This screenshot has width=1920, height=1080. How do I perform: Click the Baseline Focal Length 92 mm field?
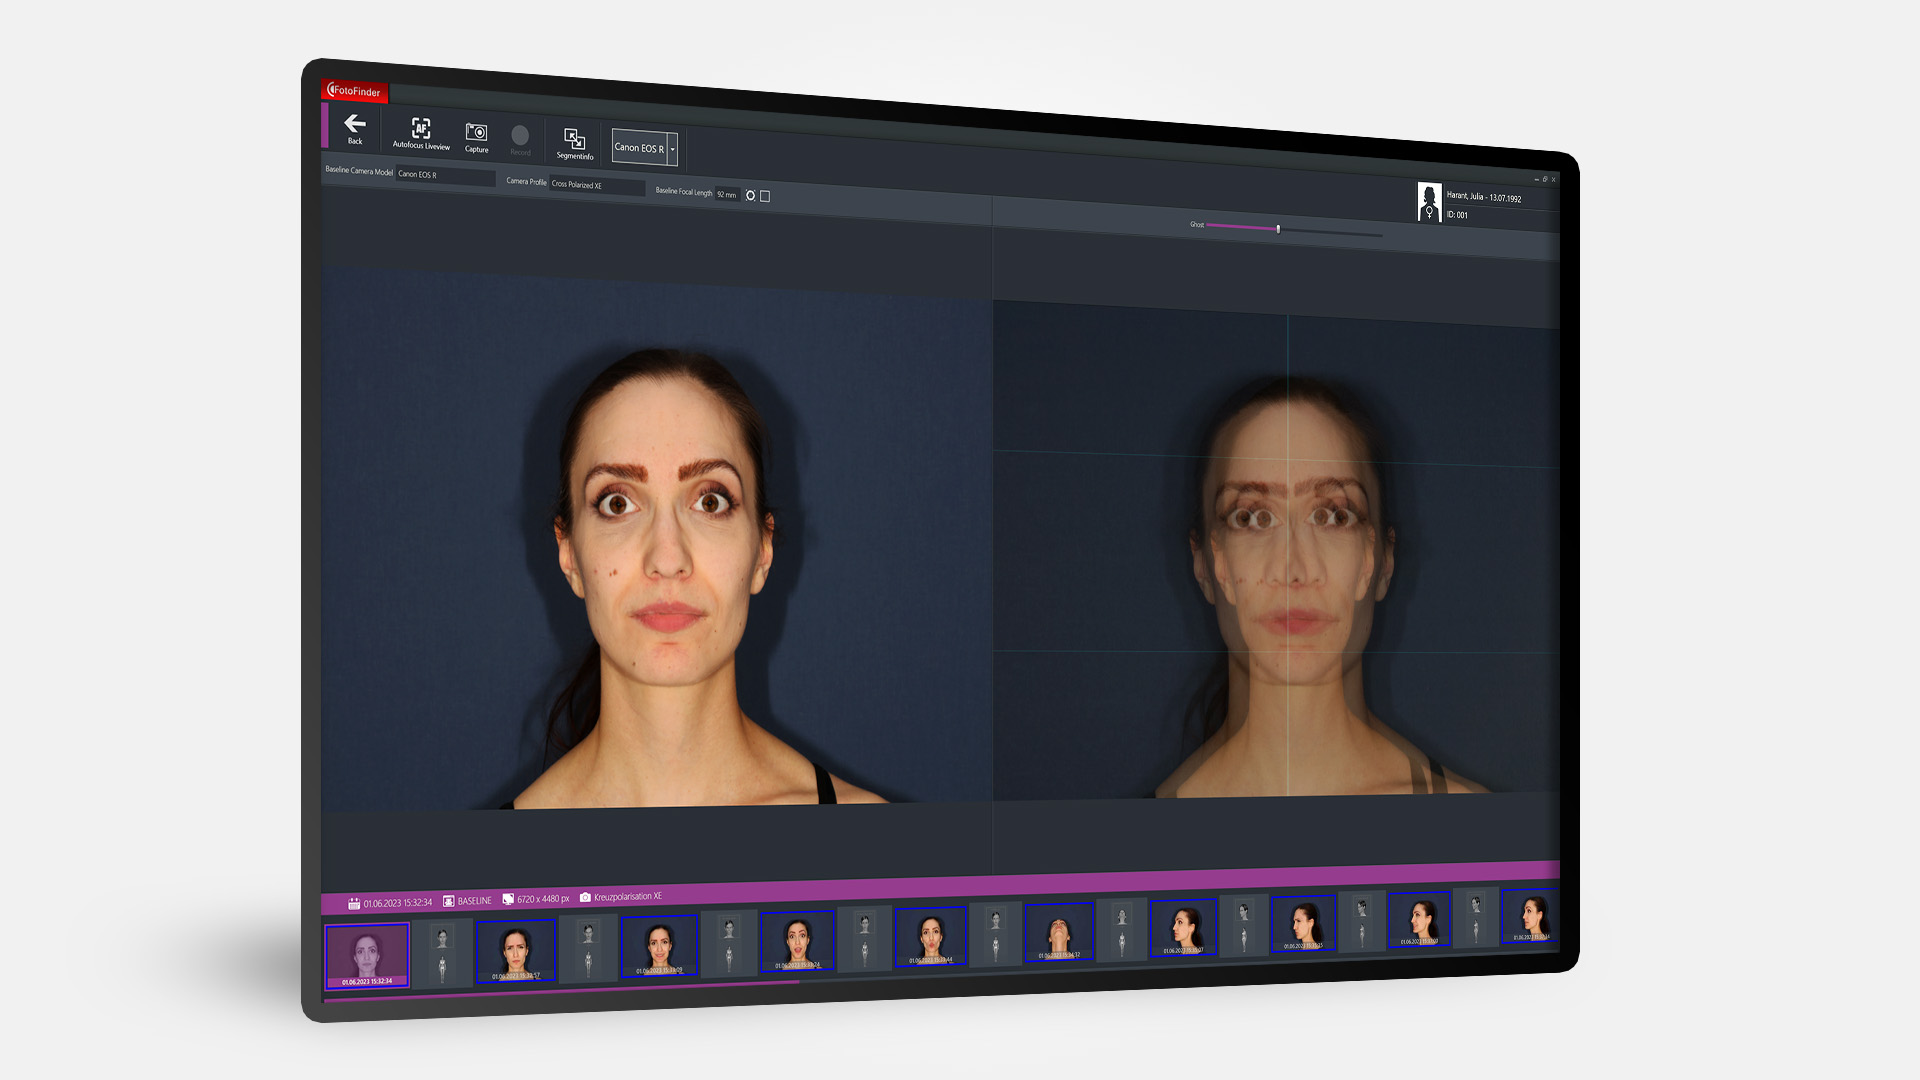tap(726, 194)
